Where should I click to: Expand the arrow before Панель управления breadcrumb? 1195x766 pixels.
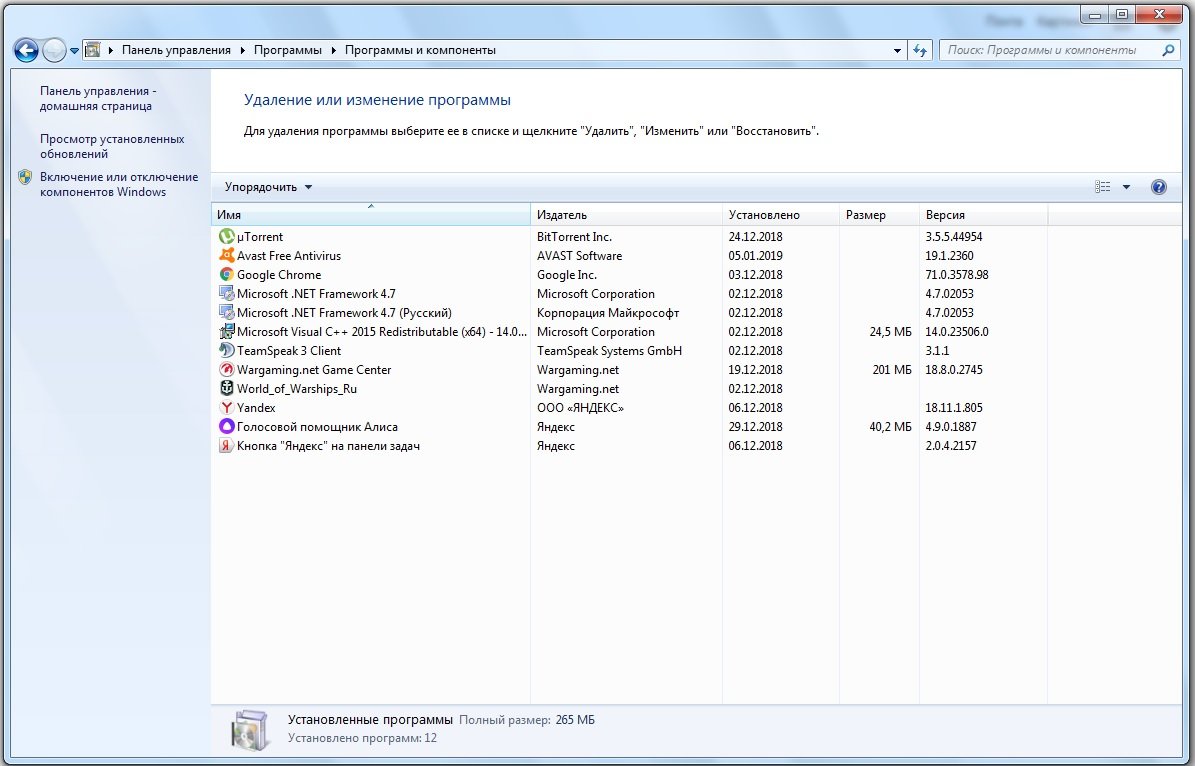[x=111, y=50]
